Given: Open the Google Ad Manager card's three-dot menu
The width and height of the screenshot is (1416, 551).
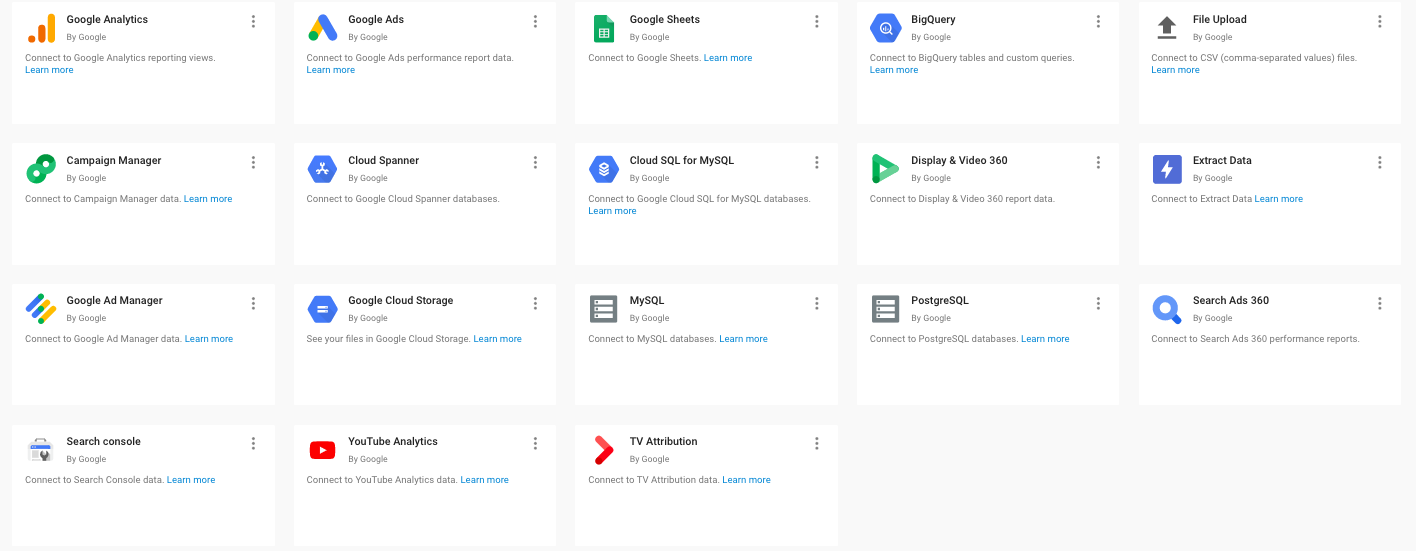Looking at the screenshot, I should pos(254,303).
